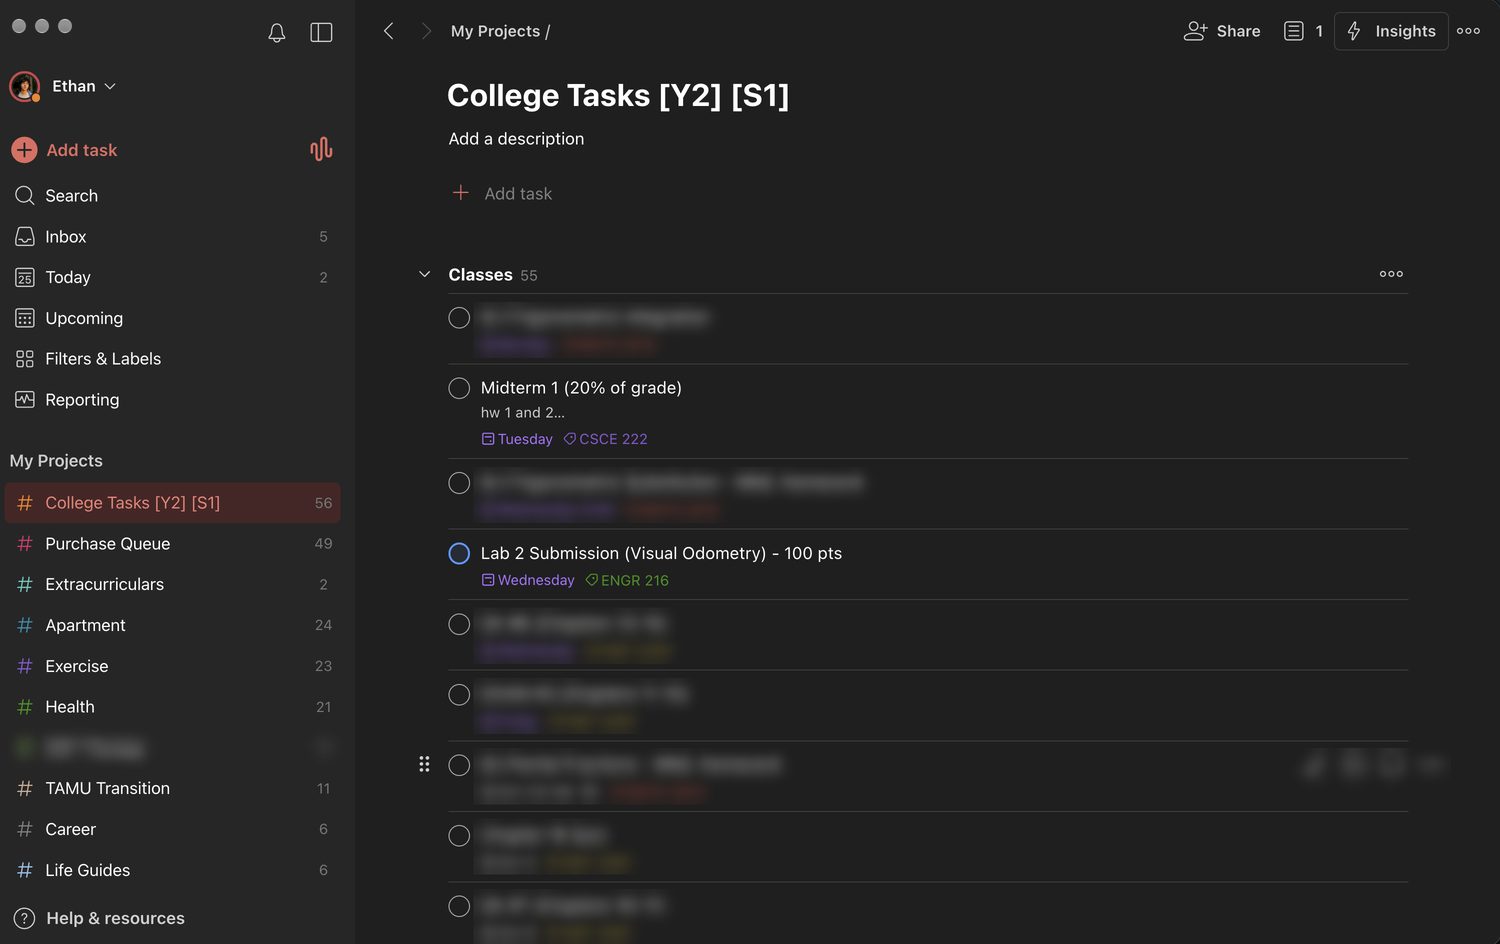The width and height of the screenshot is (1500, 944).
Task: Open Filters & Labels
Action: [172, 359]
